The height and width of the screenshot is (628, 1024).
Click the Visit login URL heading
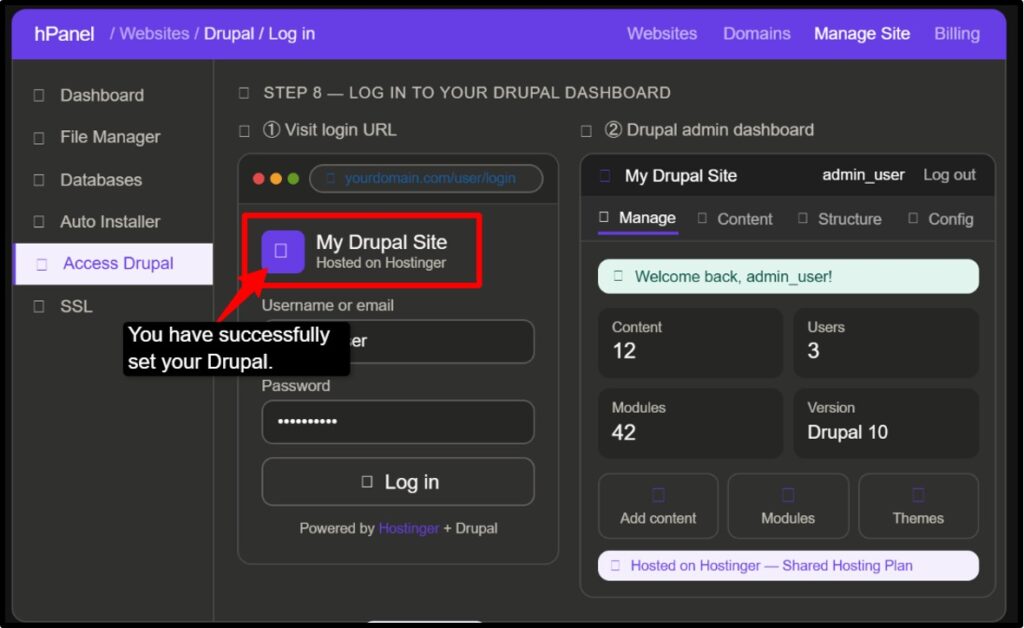coord(329,129)
